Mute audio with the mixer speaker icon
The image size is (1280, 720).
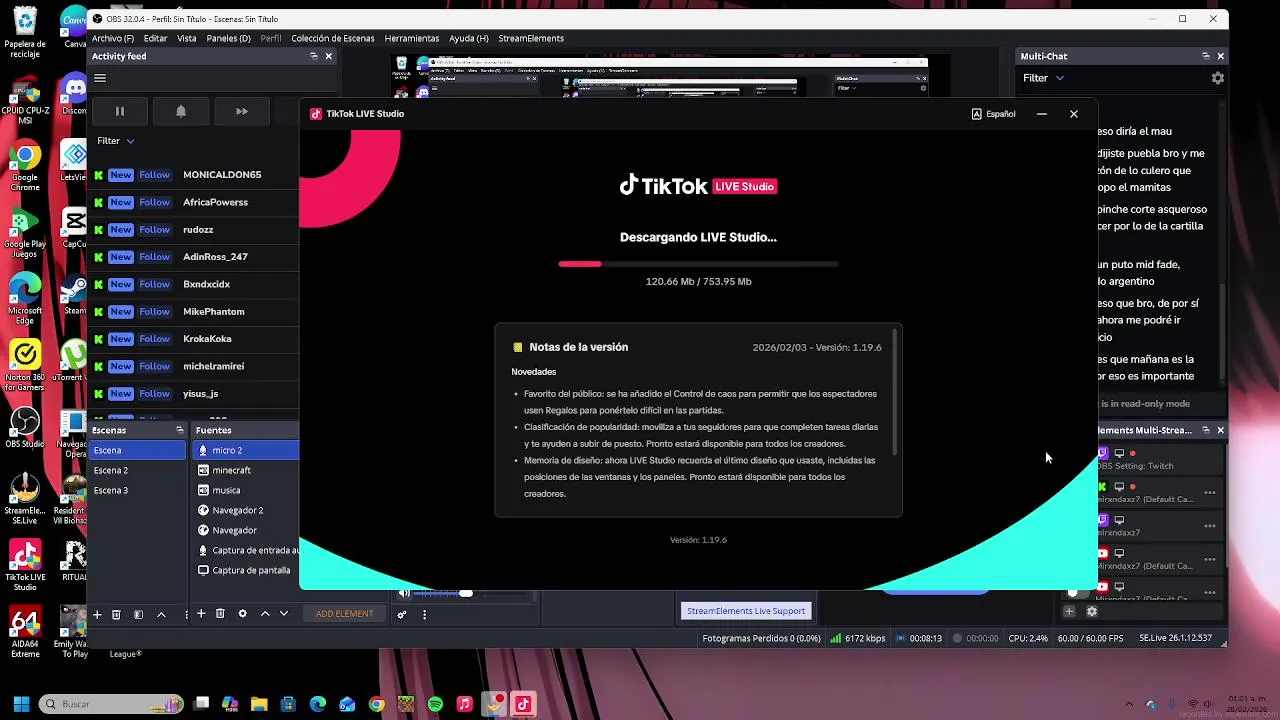tap(404, 593)
